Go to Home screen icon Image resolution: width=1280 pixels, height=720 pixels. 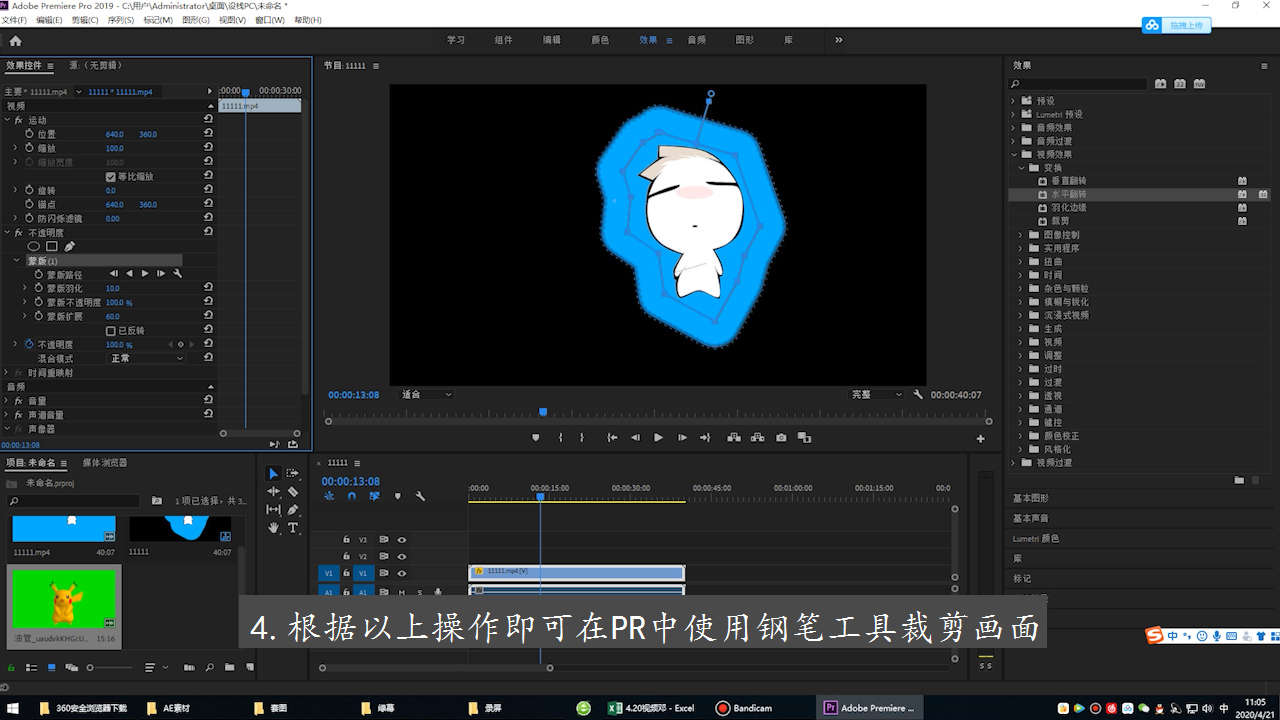pos(15,41)
